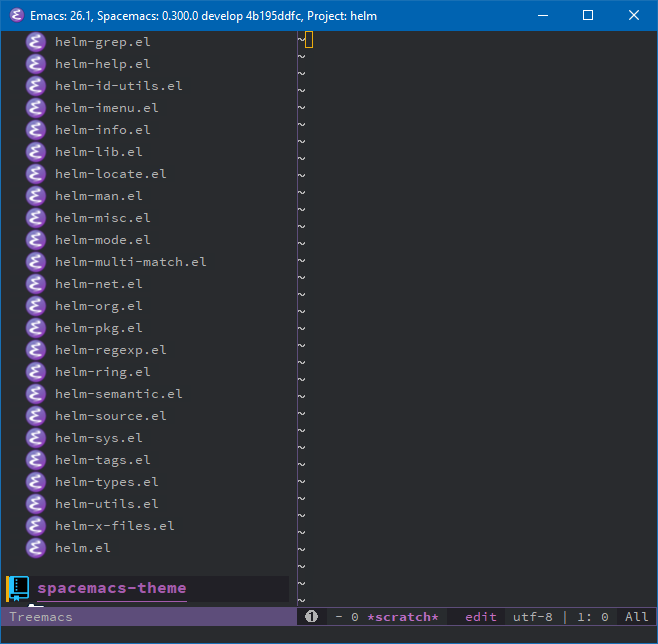The height and width of the screenshot is (644, 658).
Task: Click the icon next to helm-locate.el
Action: tap(36, 174)
